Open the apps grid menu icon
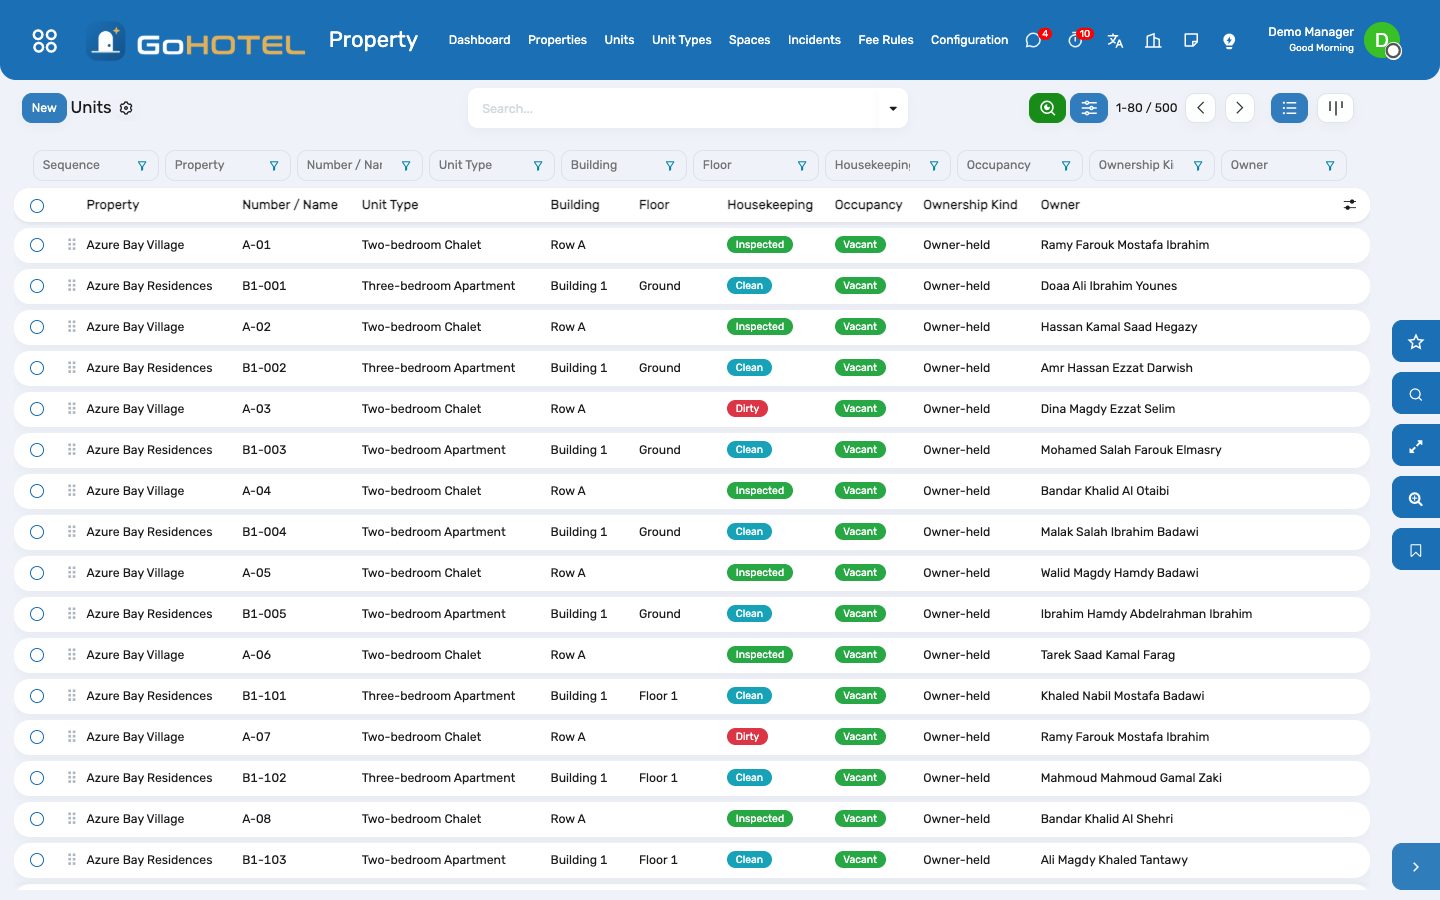Viewport: 1440px width, 900px height. tap(45, 41)
